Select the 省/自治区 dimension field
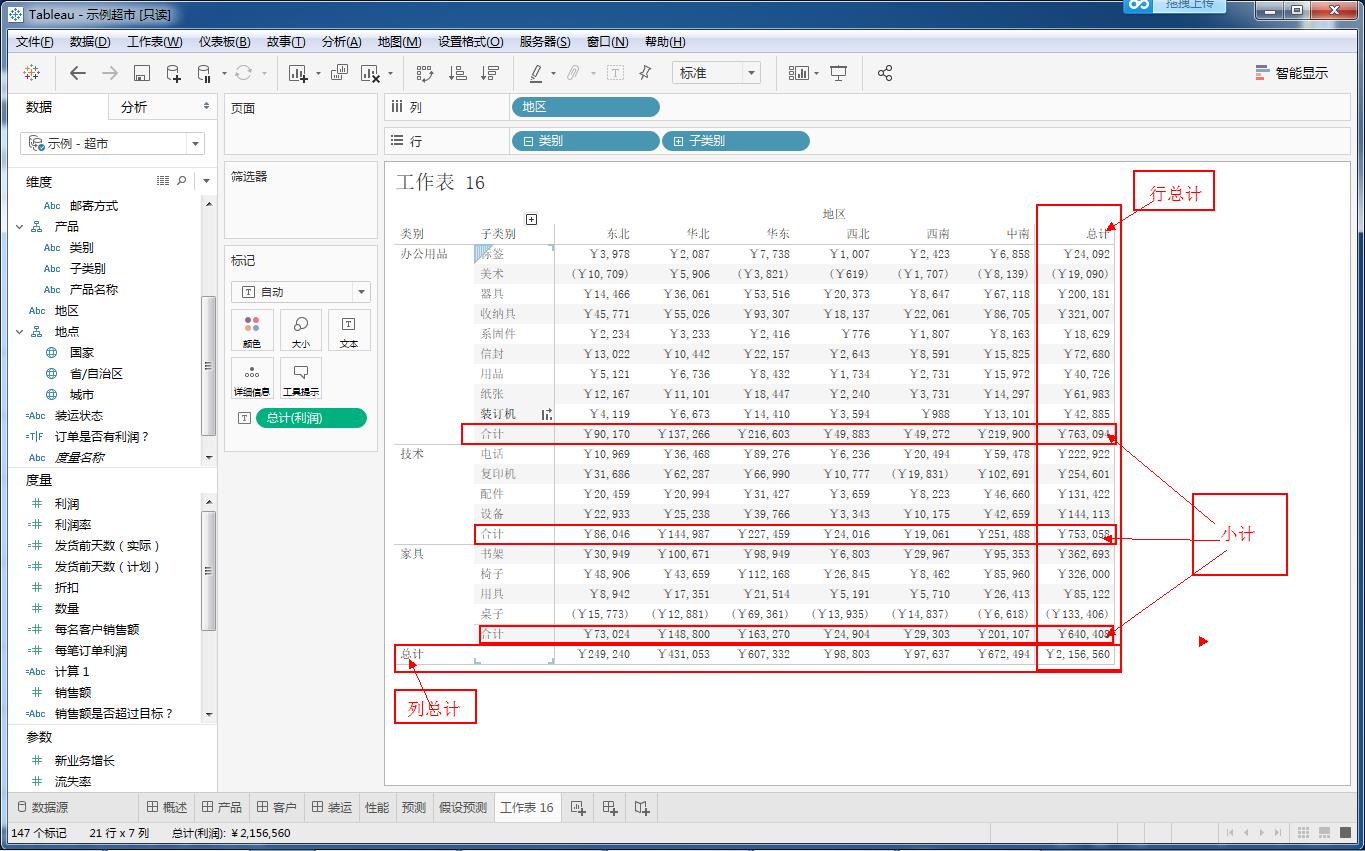1365x851 pixels. tap(96, 373)
